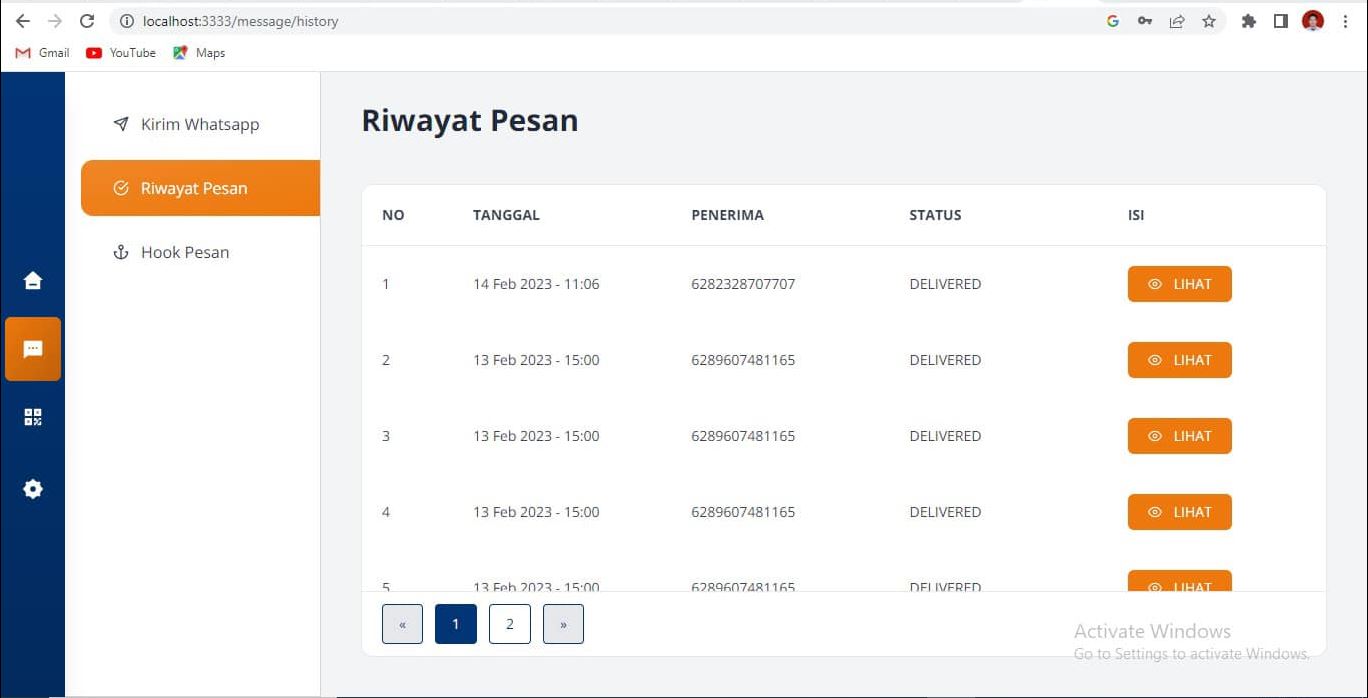Click the share page icon in address bar
Viewport: 1368px width, 698px height.
coord(1177,21)
